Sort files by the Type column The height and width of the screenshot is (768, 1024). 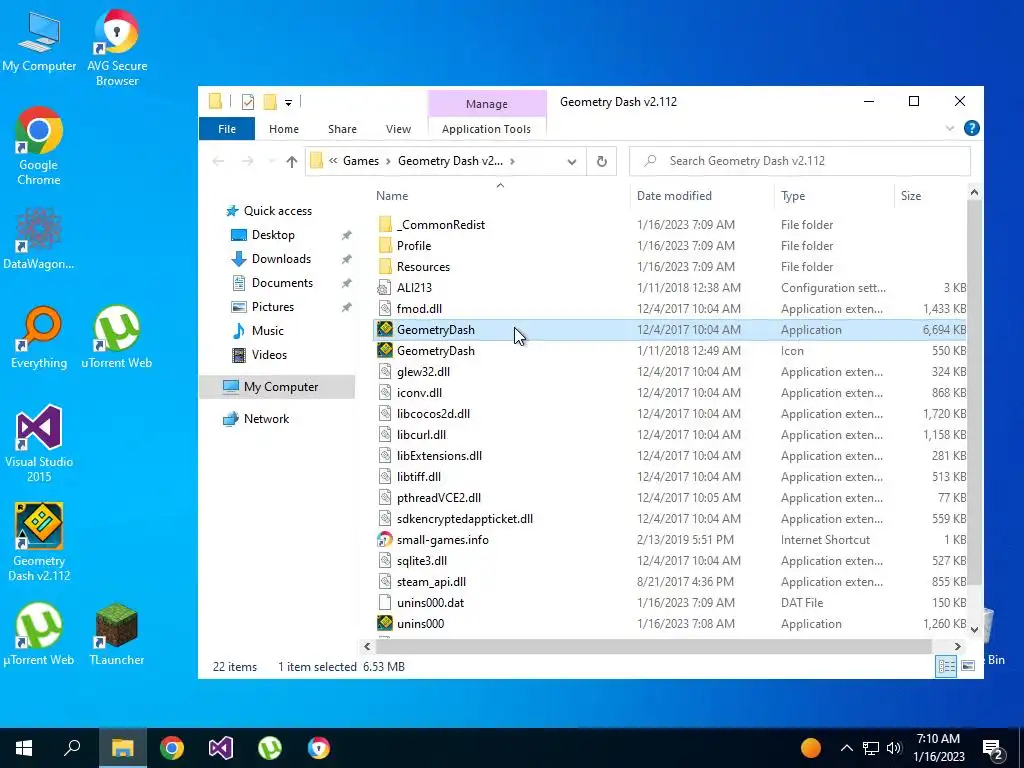pos(834,196)
